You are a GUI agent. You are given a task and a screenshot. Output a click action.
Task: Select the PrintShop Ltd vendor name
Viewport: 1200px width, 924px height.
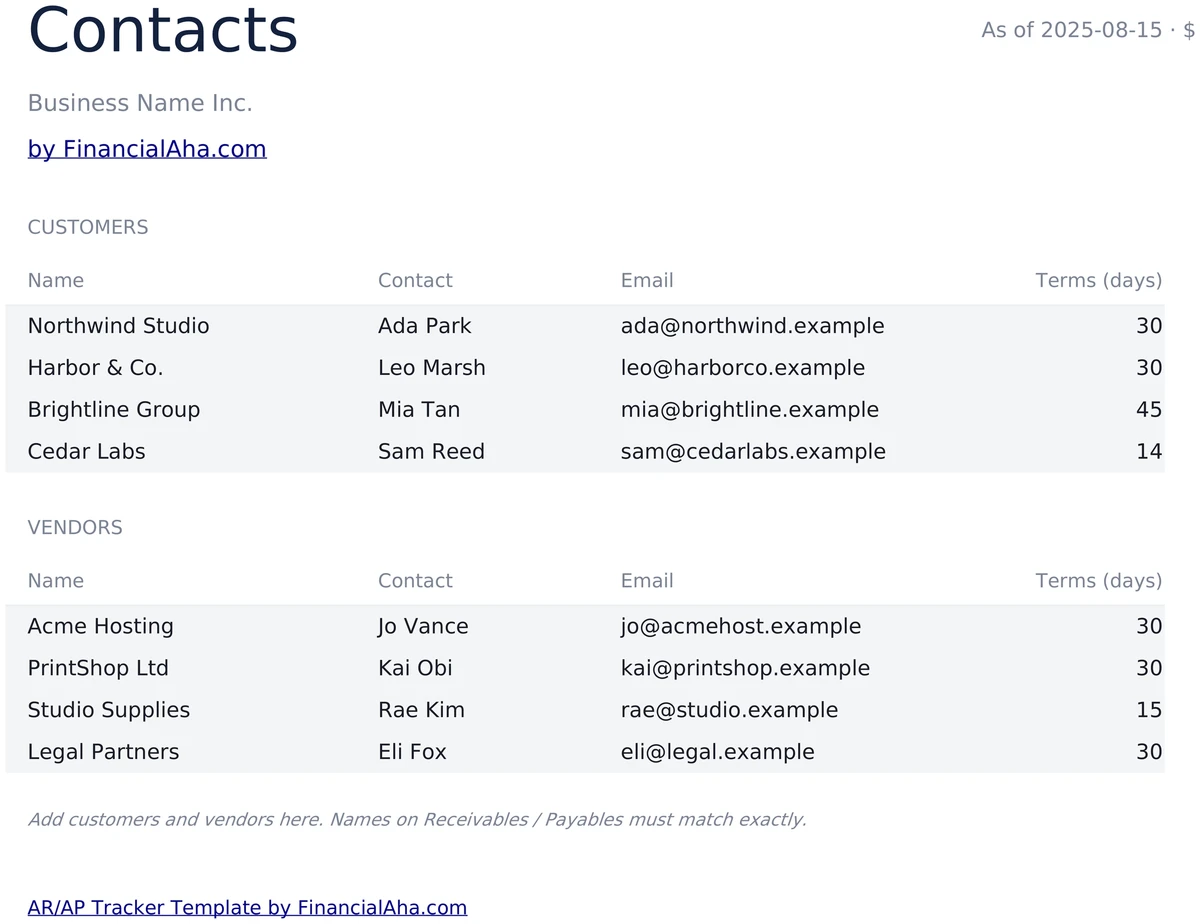[98, 668]
